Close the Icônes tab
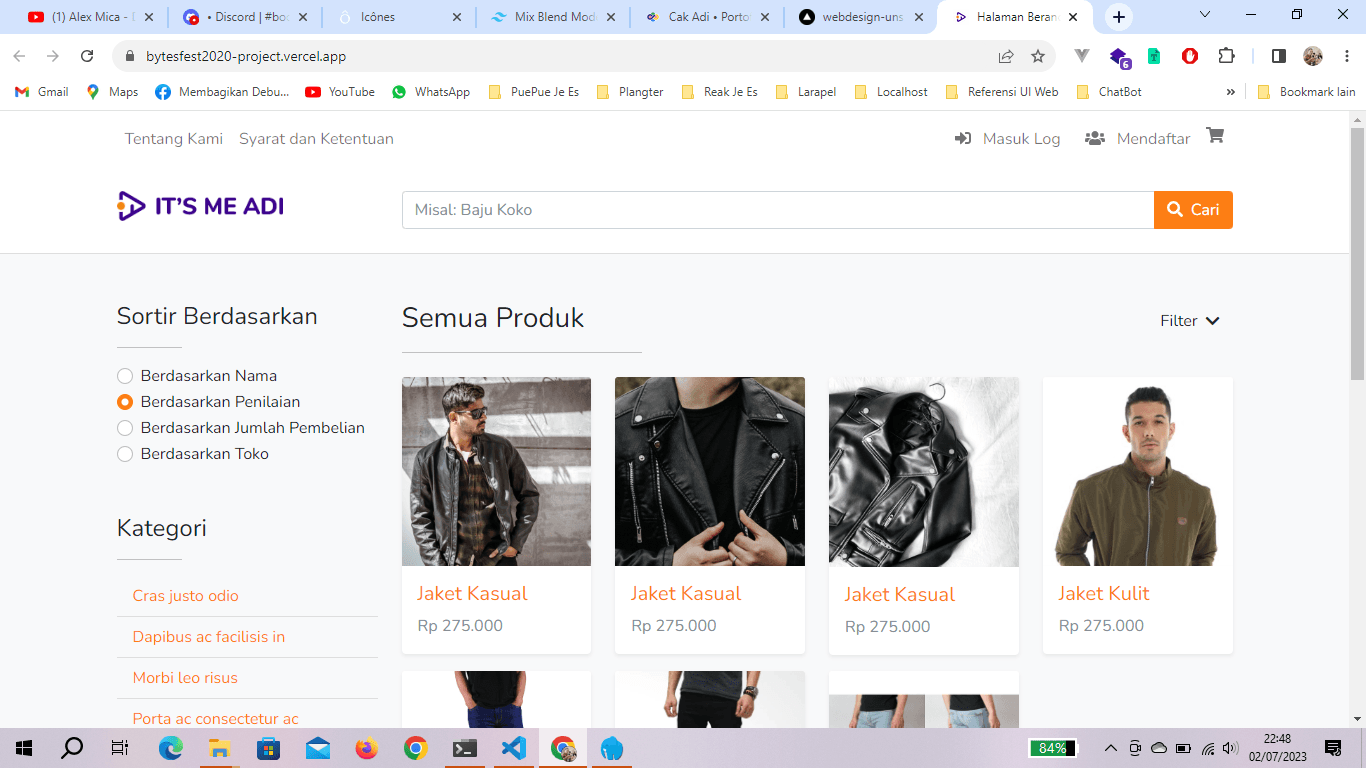Viewport: 1366px width, 768px height. [x=457, y=17]
